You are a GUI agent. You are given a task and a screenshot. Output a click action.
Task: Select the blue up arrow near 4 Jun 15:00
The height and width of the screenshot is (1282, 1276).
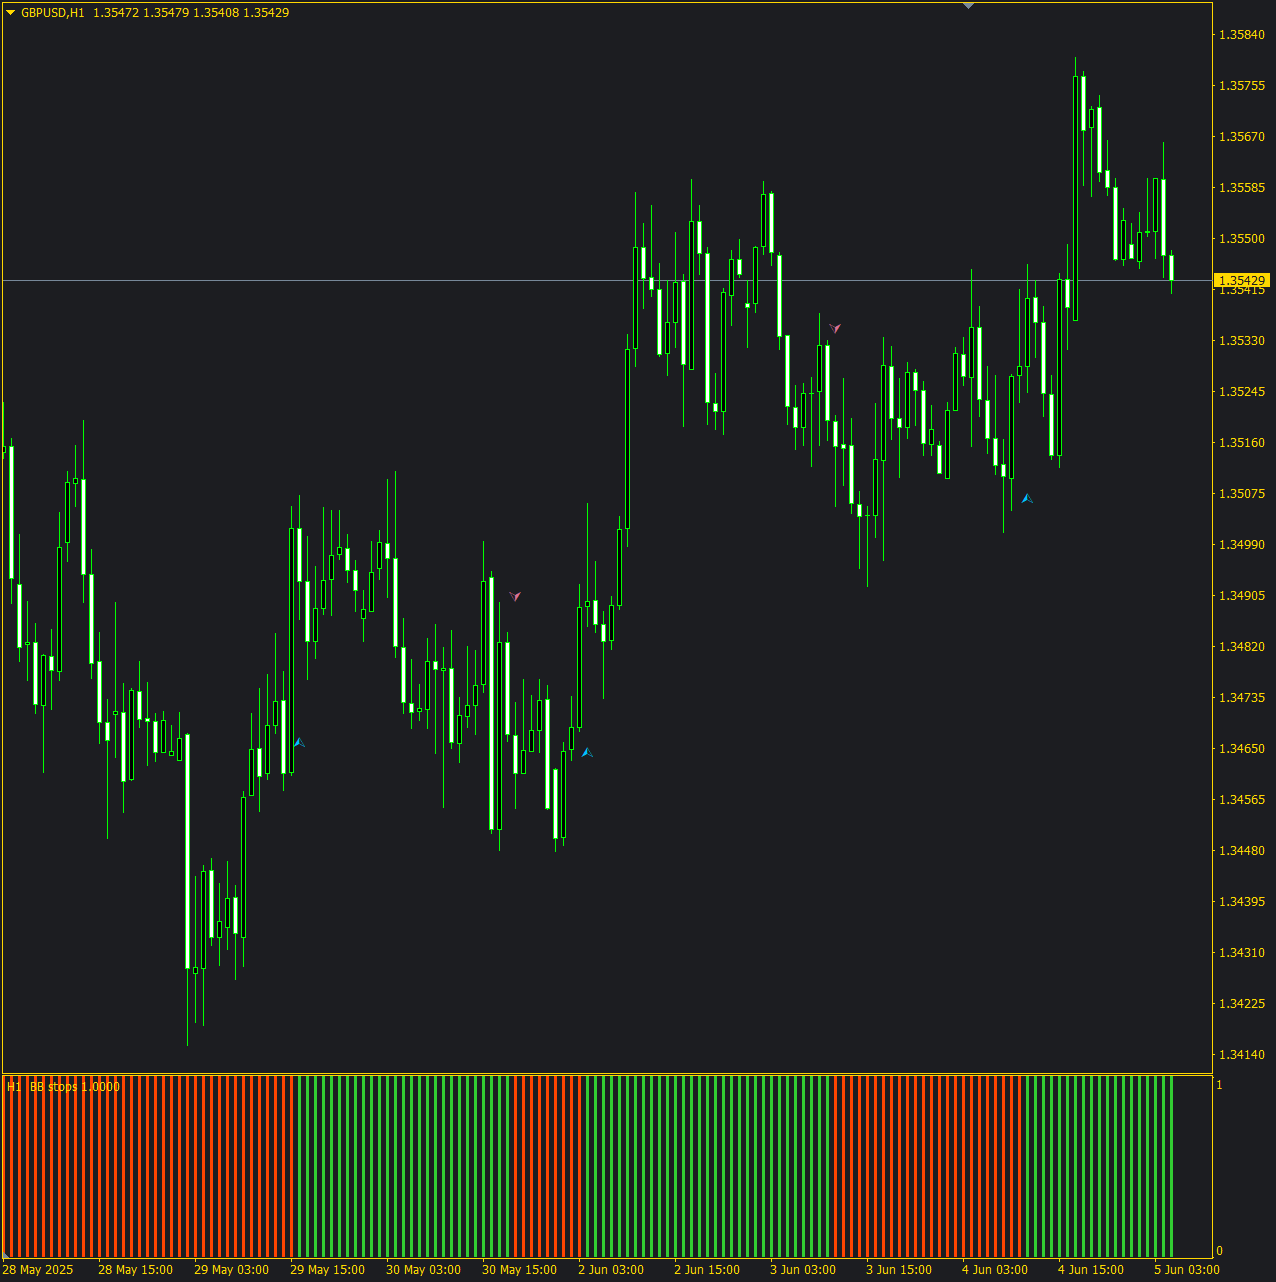pos(1027,498)
